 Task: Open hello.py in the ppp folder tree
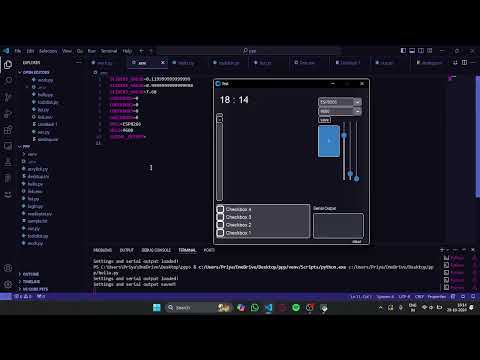[x=35, y=184]
